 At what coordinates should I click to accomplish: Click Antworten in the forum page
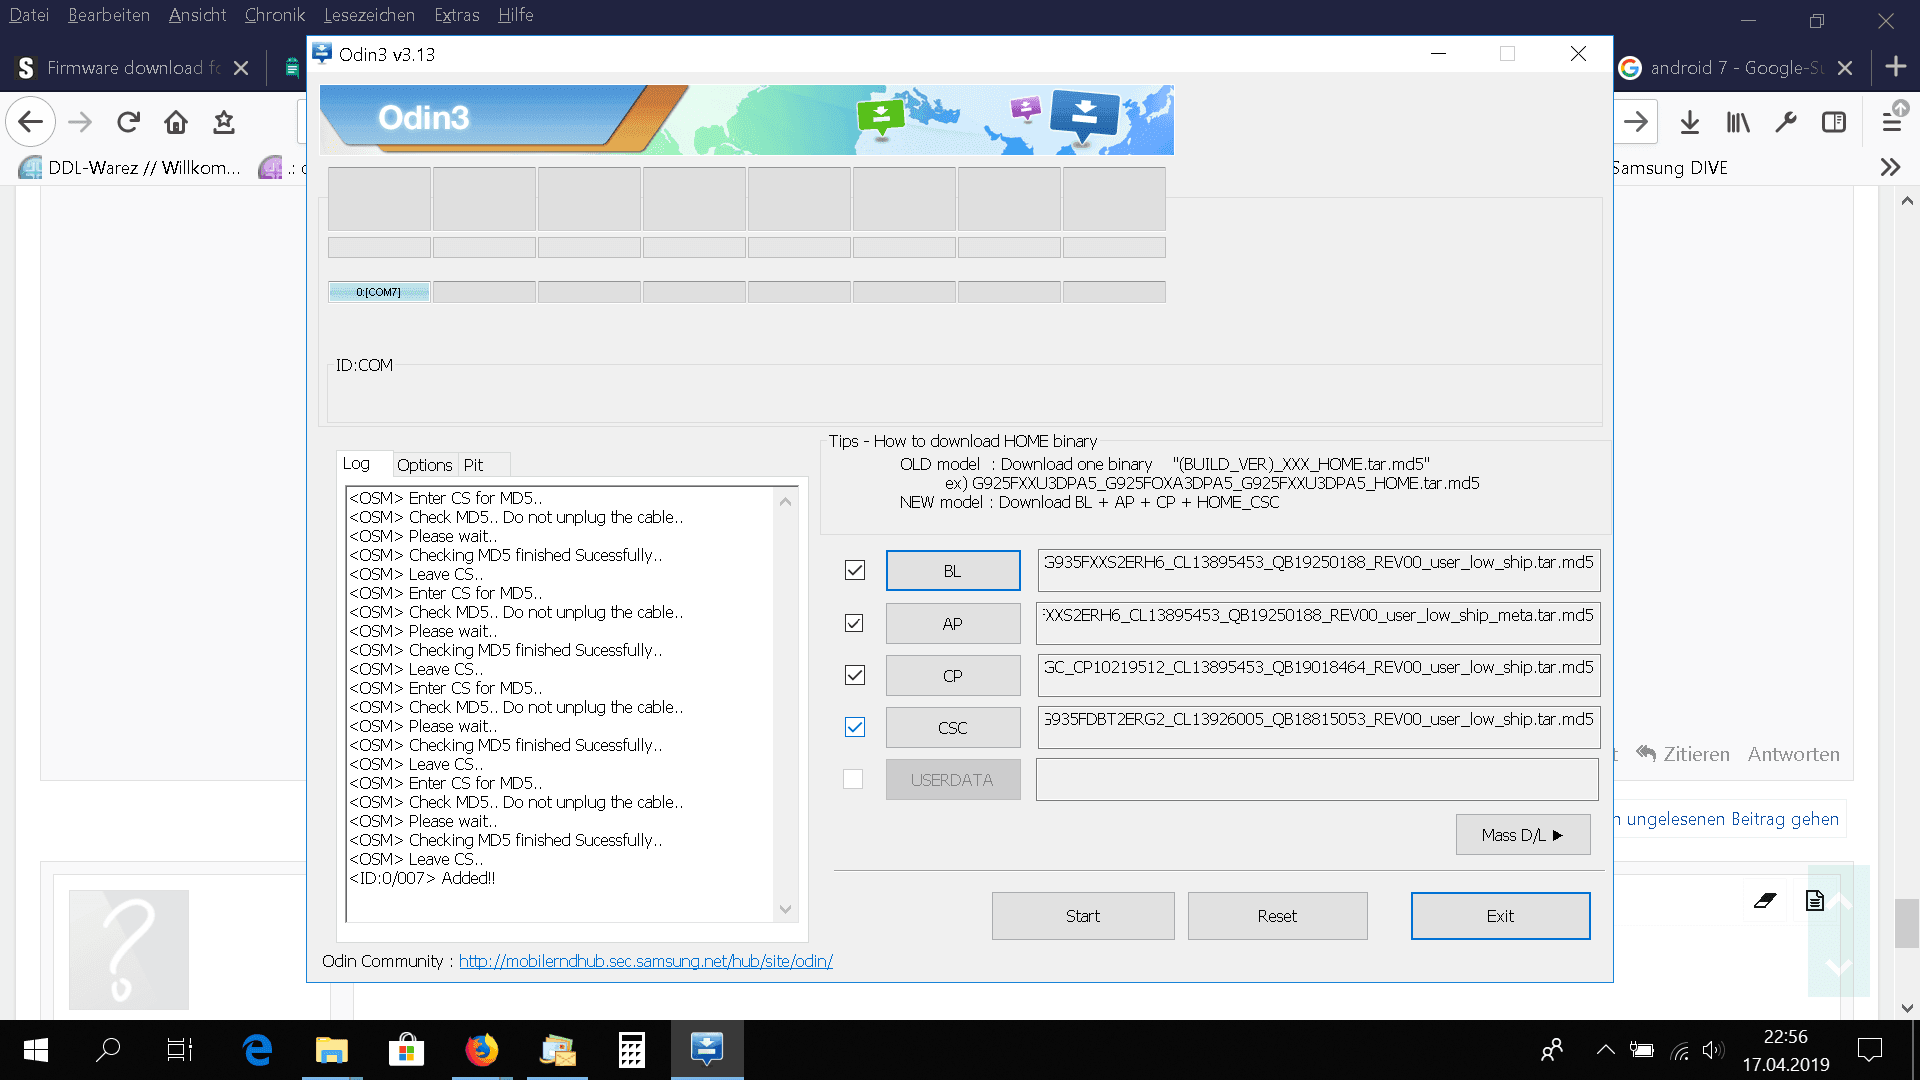tap(1793, 754)
